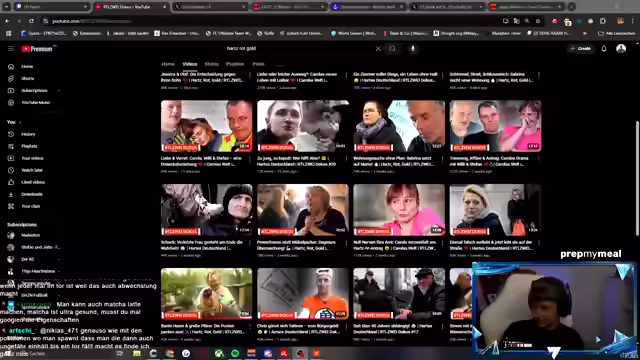The image size is (640, 360).
Task: Go to Home in the sidebar
Action: 27,67
